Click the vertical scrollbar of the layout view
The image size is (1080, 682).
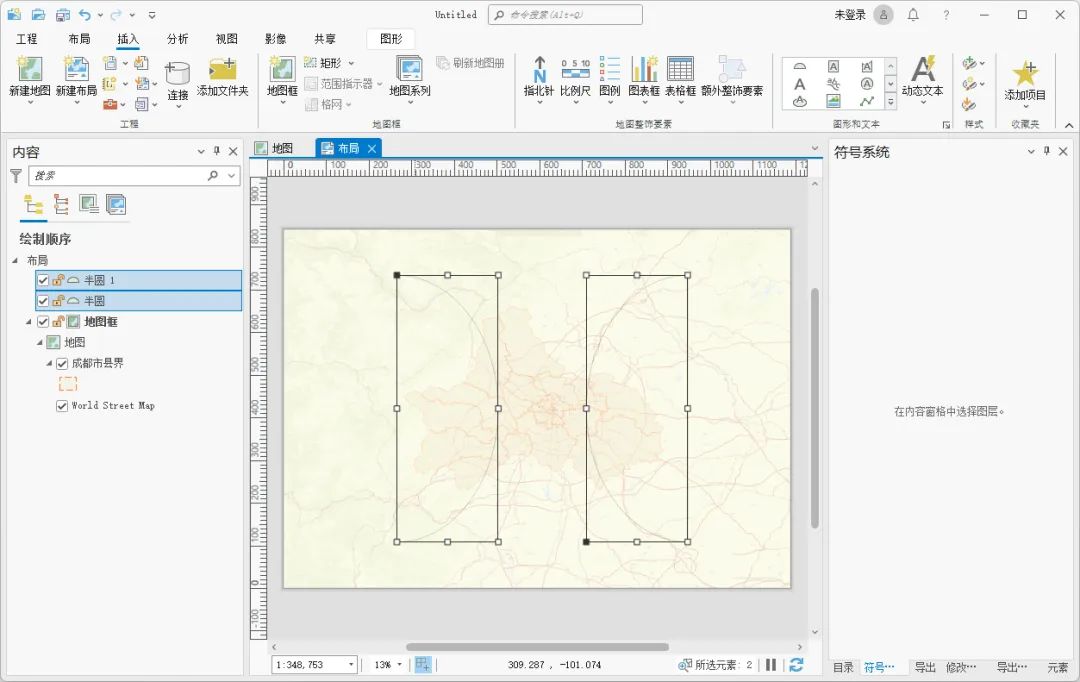click(x=815, y=408)
